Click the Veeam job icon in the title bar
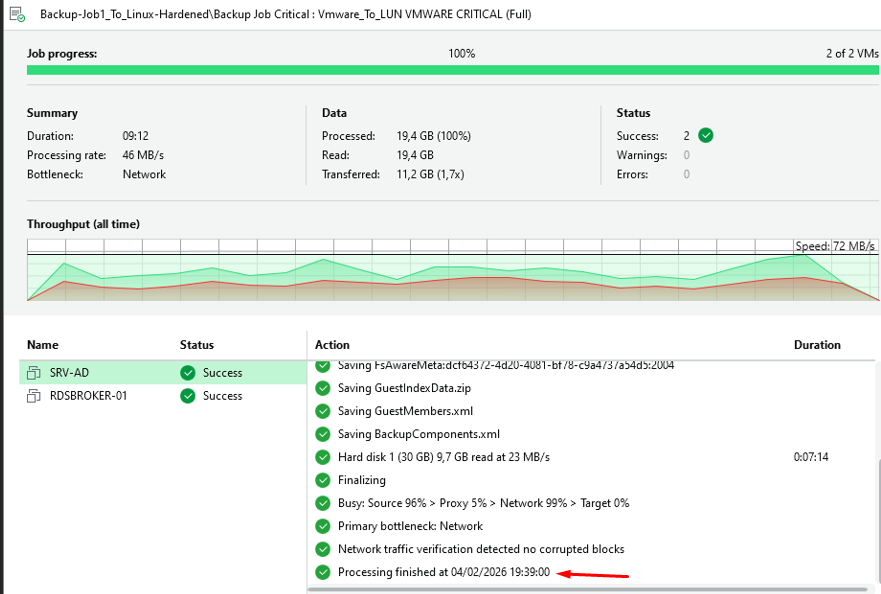The width and height of the screenshot is (881, 594). point(16,15)
